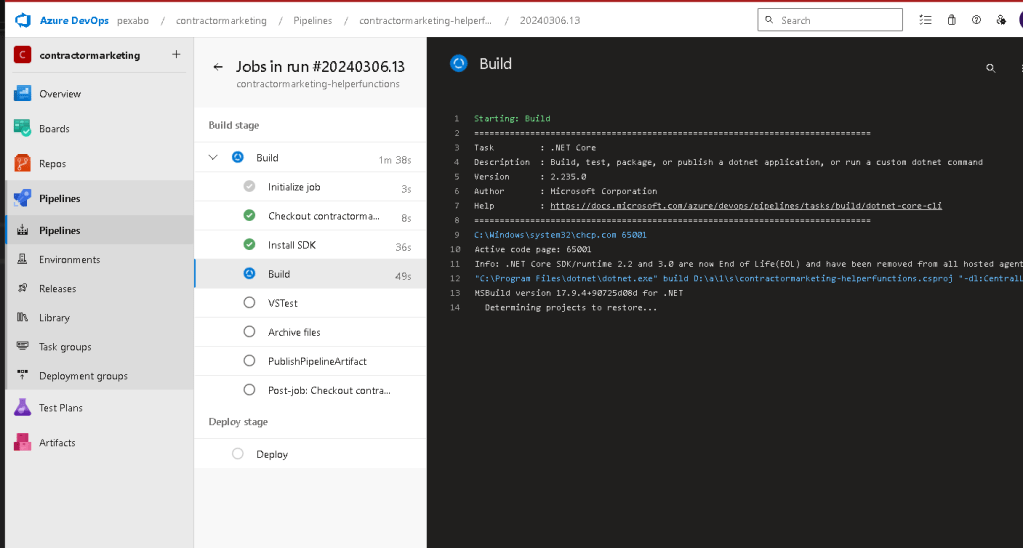Open the user settings icon
The image size is (1023, 548).
[1001, 20]
